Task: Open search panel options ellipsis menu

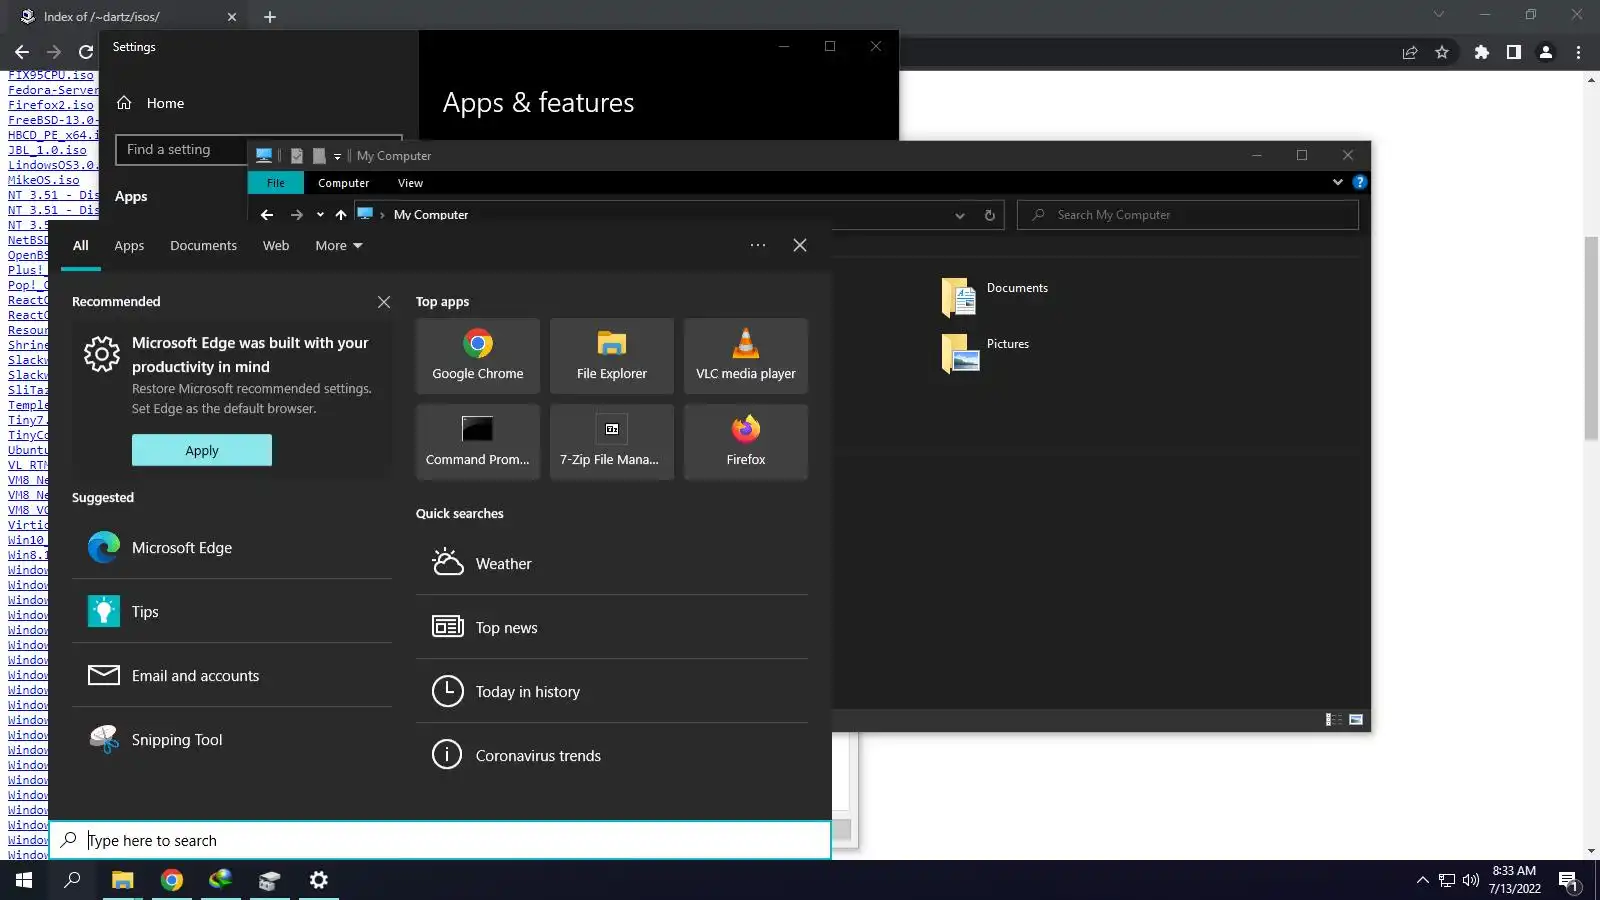Action: click(x=758, y=245)
